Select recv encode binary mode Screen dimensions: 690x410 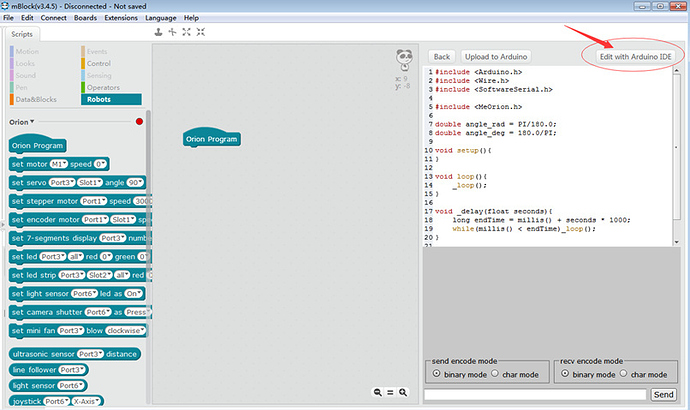[565, 373]
